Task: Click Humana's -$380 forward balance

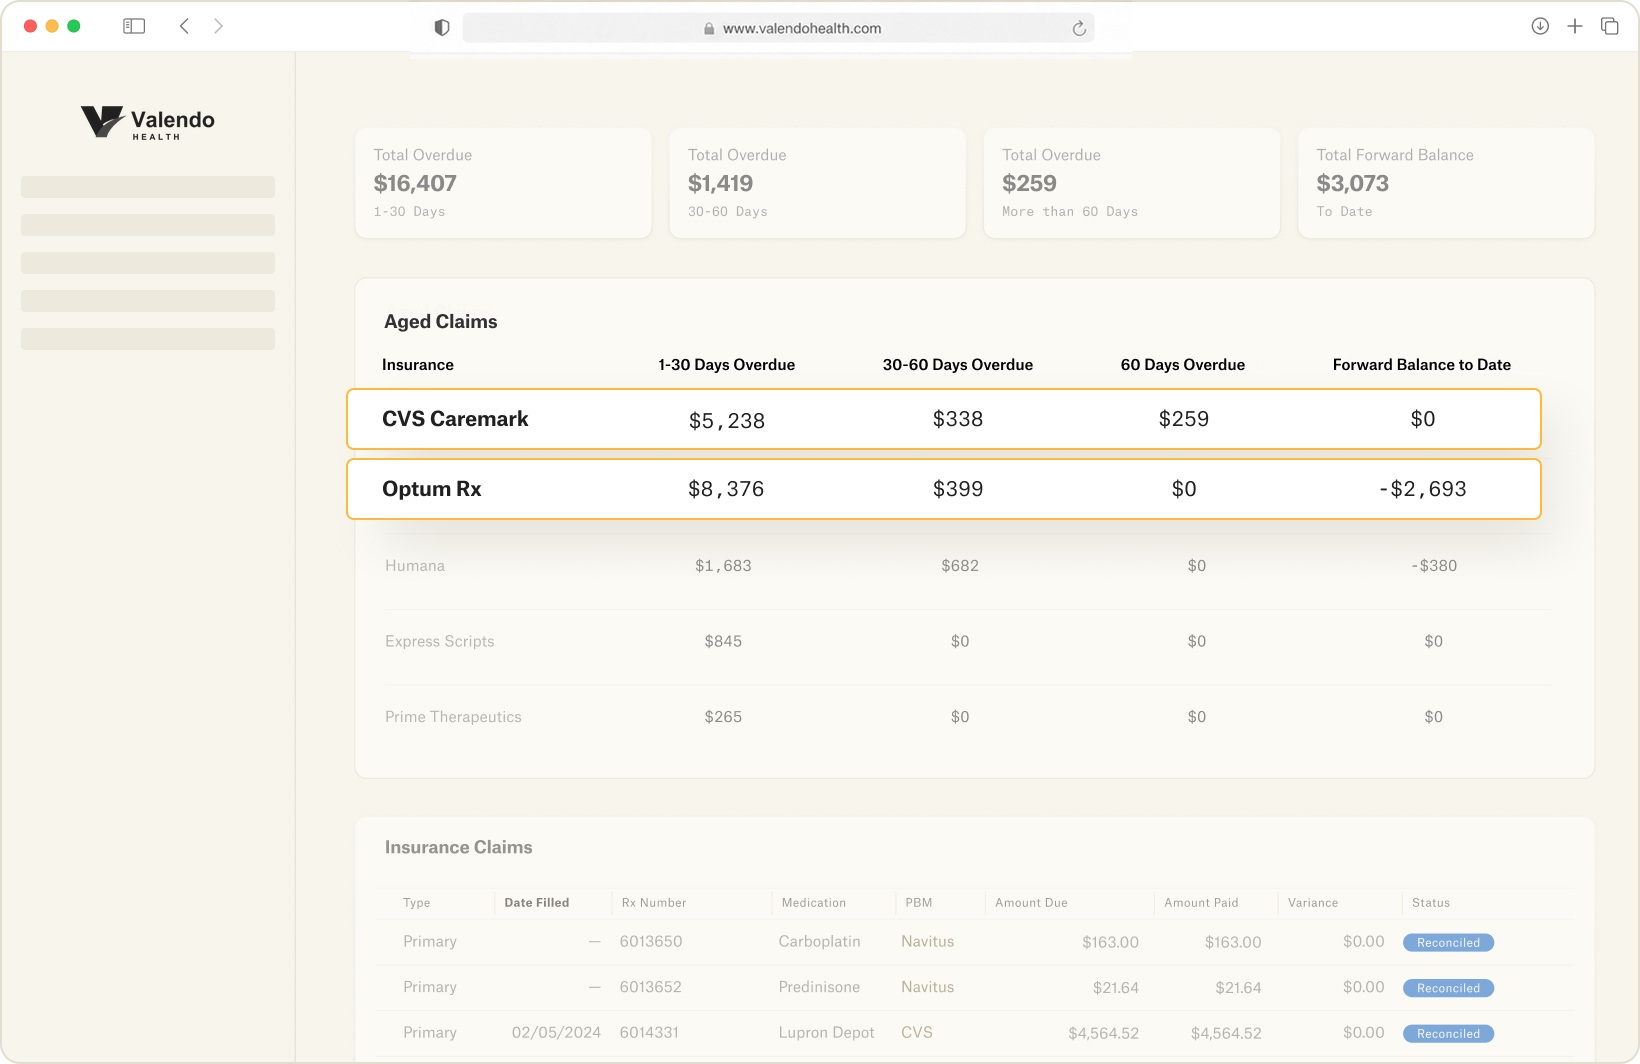Action: (1434, 566)
